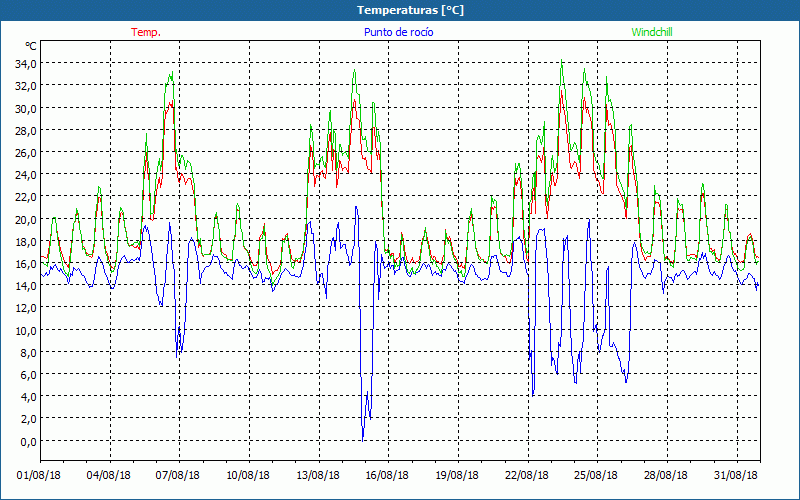Click the 6,0 y-axis value
Screen dimensions: 800x500
pos(30,375)
